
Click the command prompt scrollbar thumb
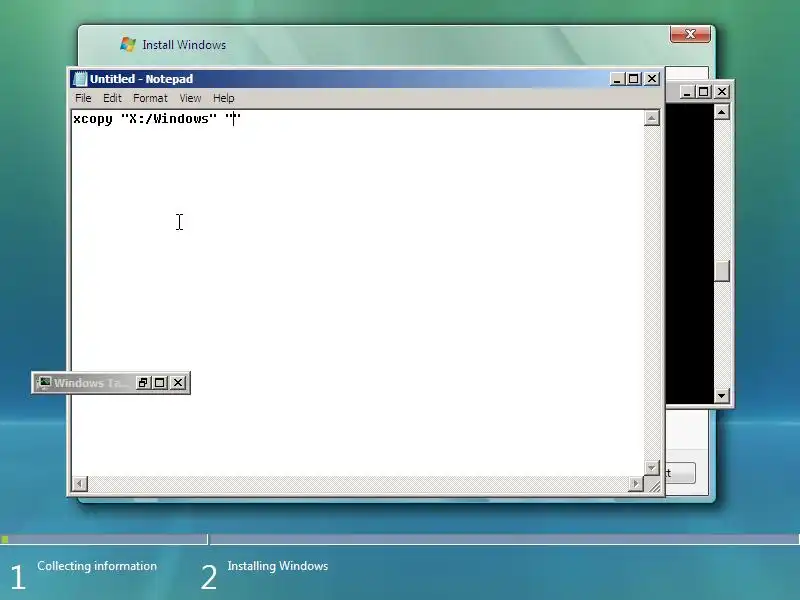721,271
